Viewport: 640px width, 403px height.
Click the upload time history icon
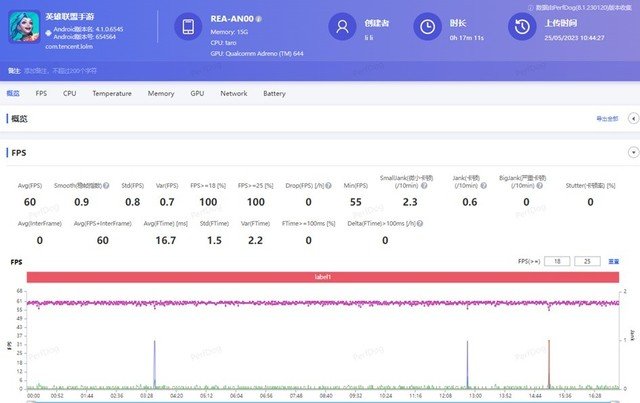click(x=522, y=27)
